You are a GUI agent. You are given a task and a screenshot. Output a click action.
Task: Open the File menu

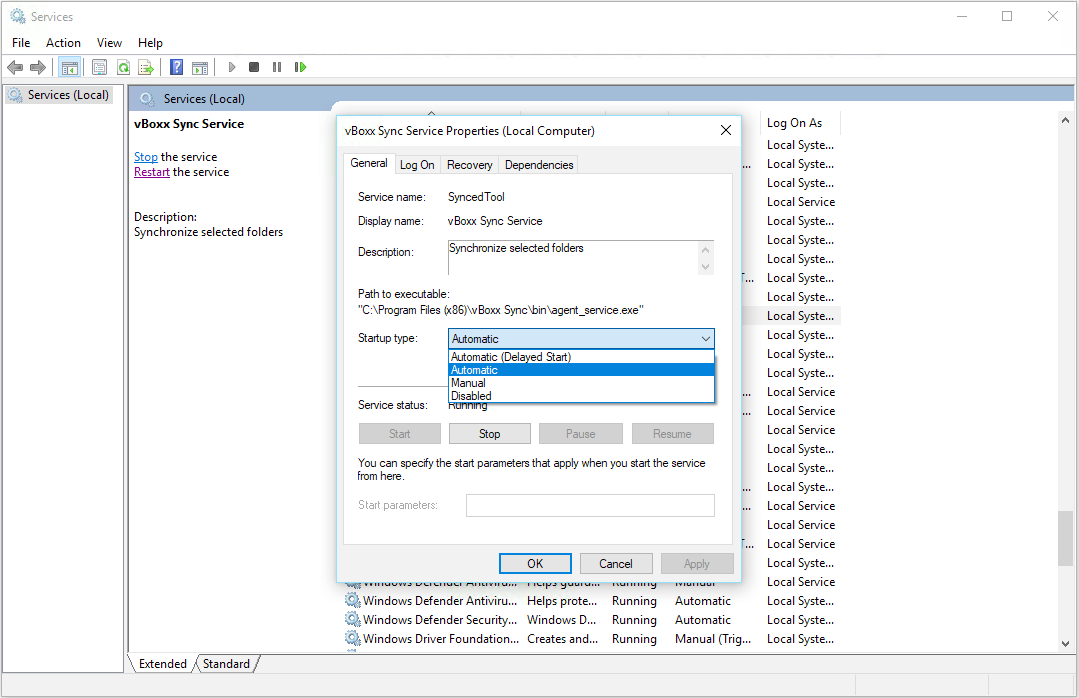(21, 43)
